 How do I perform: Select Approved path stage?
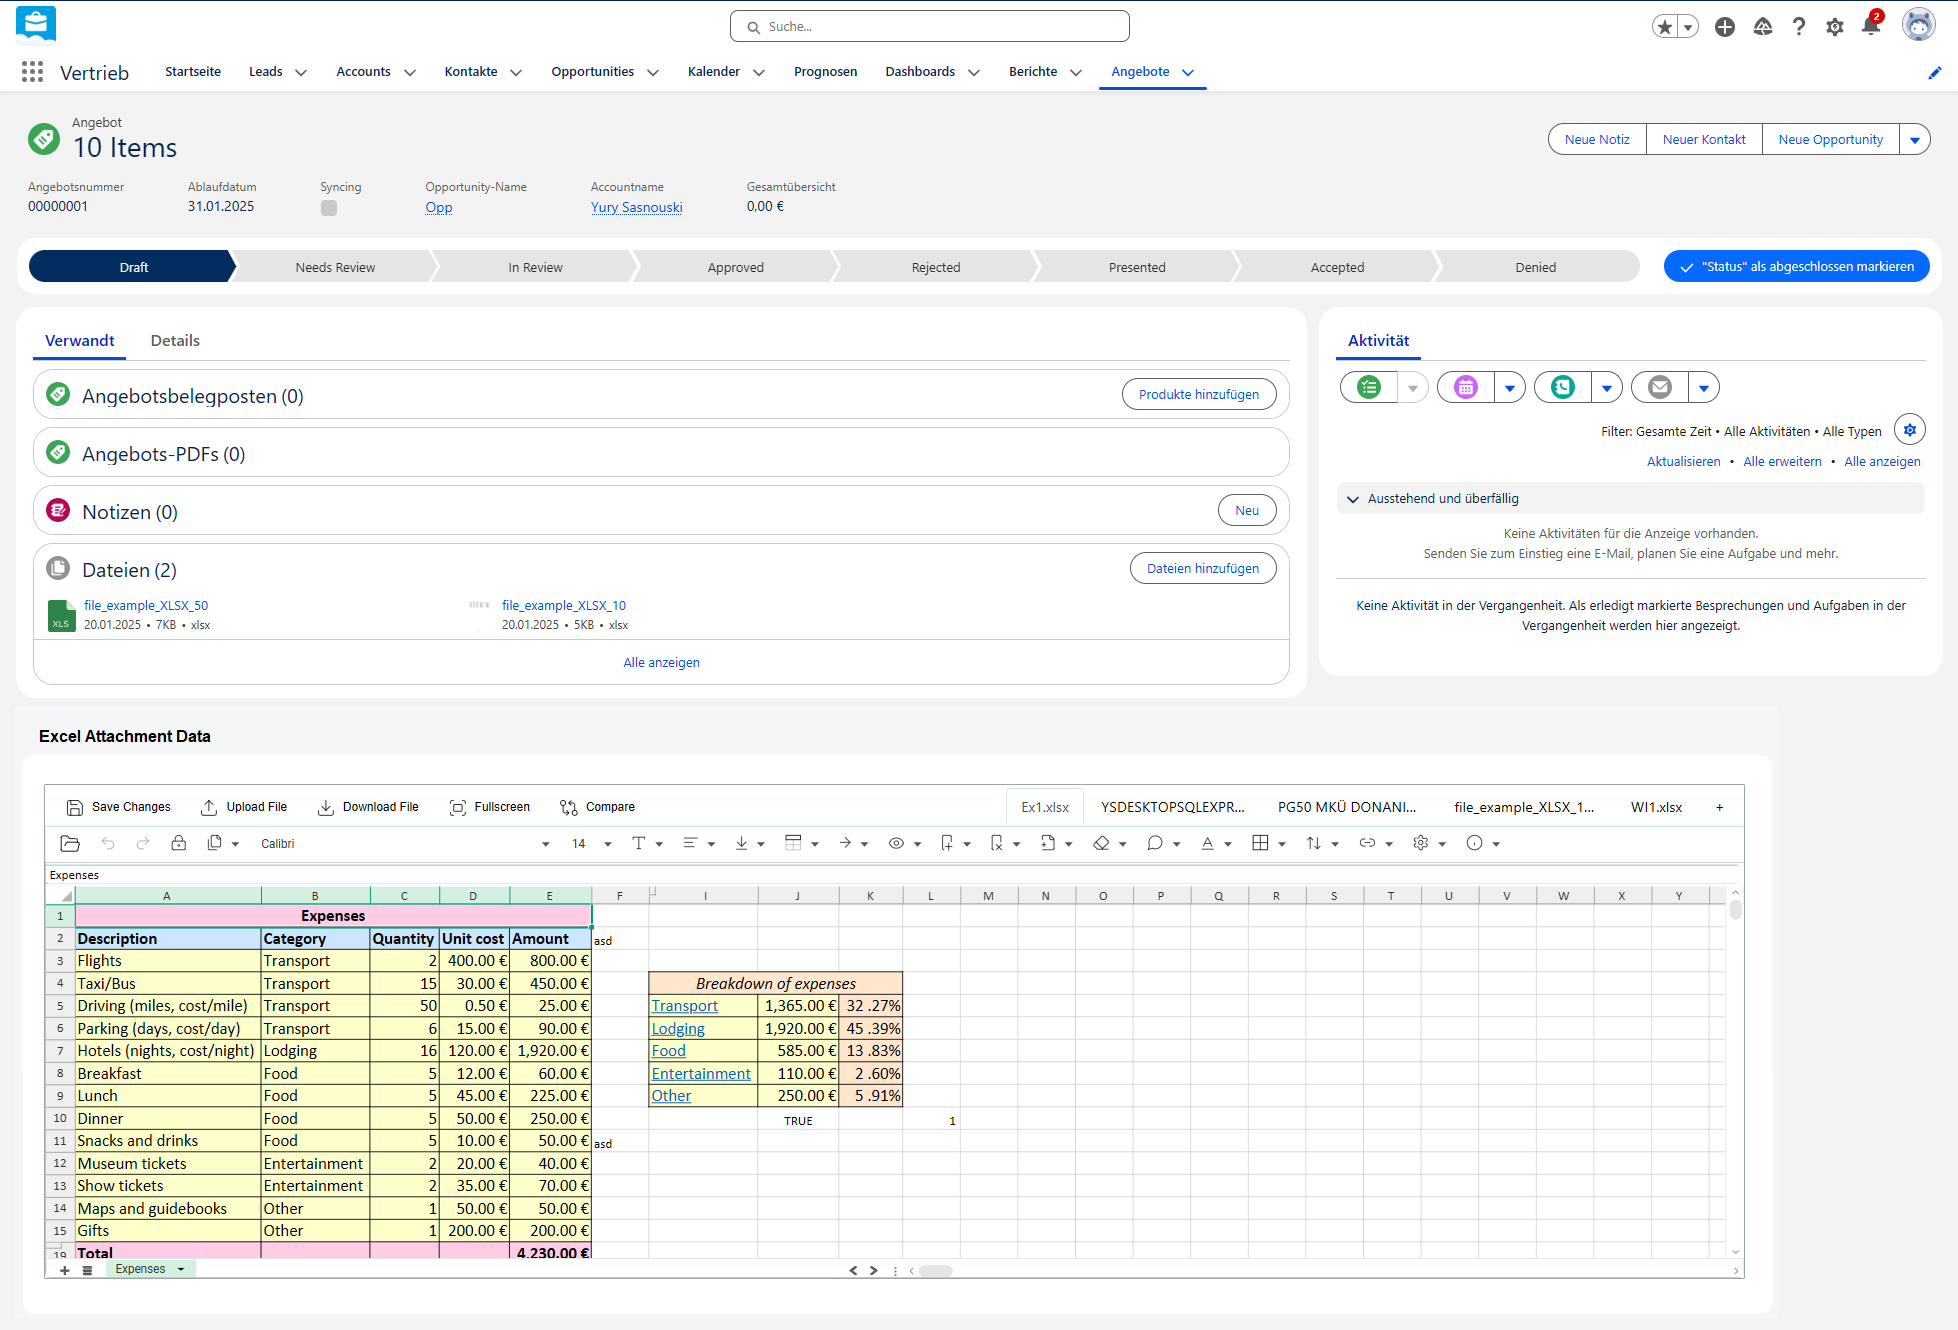[736, 267]
